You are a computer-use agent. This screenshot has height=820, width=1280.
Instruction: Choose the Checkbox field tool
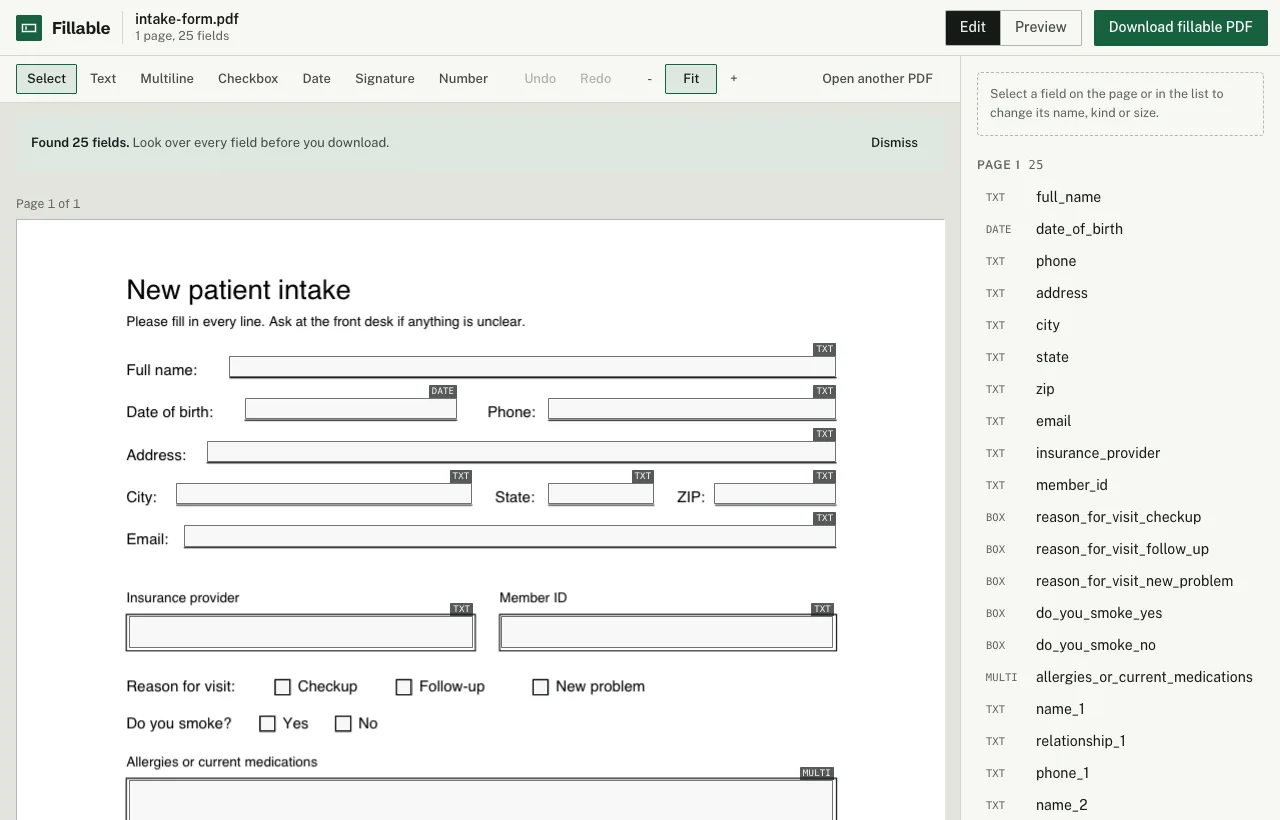tap(248, 79)
